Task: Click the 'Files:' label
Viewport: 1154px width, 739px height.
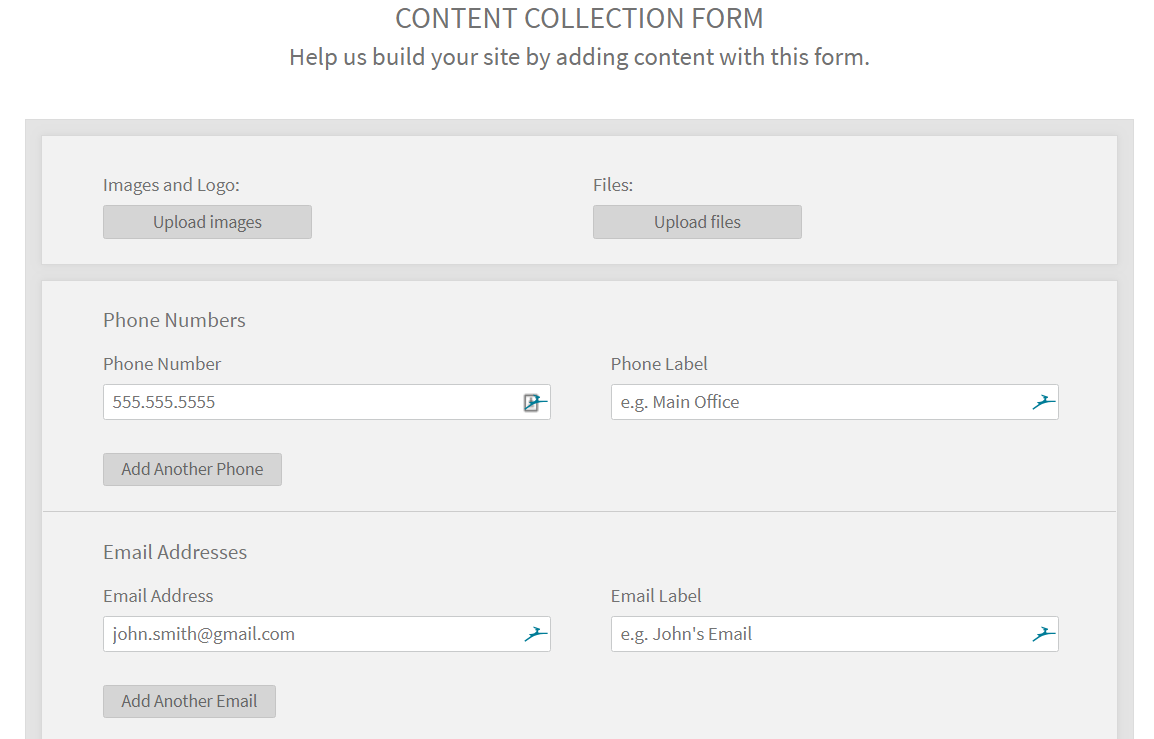Action: click(613, 185)
